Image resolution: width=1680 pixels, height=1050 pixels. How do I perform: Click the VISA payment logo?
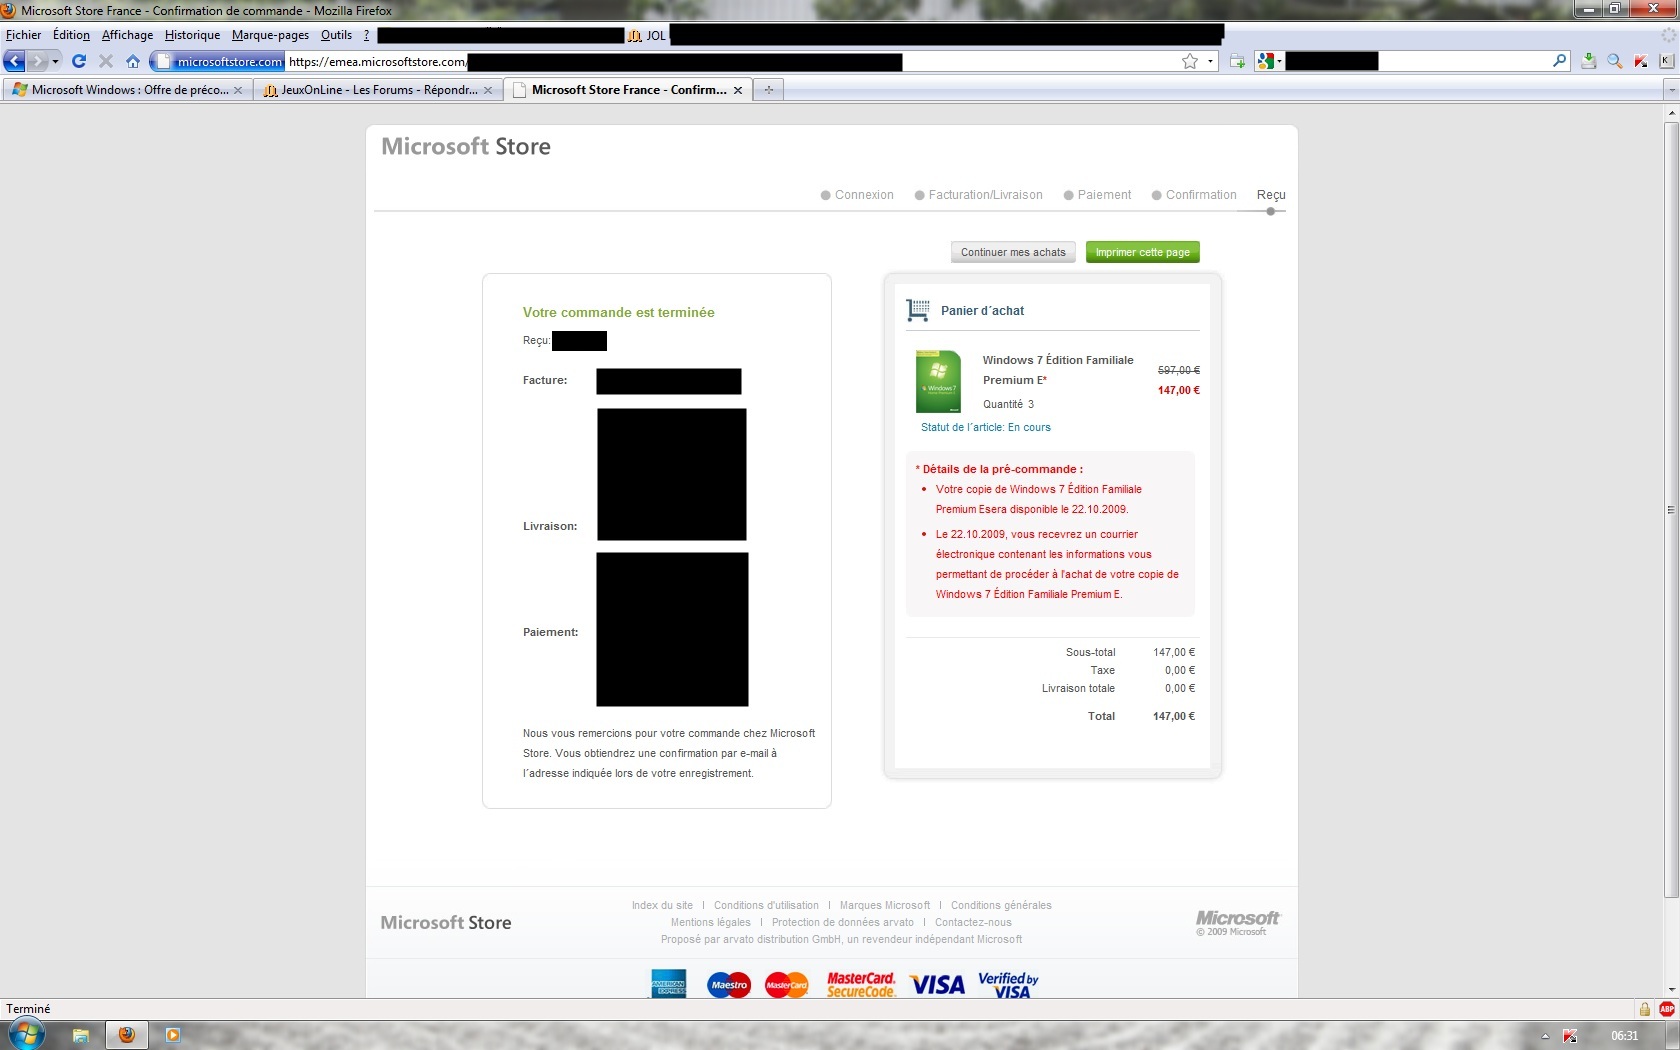937,985
